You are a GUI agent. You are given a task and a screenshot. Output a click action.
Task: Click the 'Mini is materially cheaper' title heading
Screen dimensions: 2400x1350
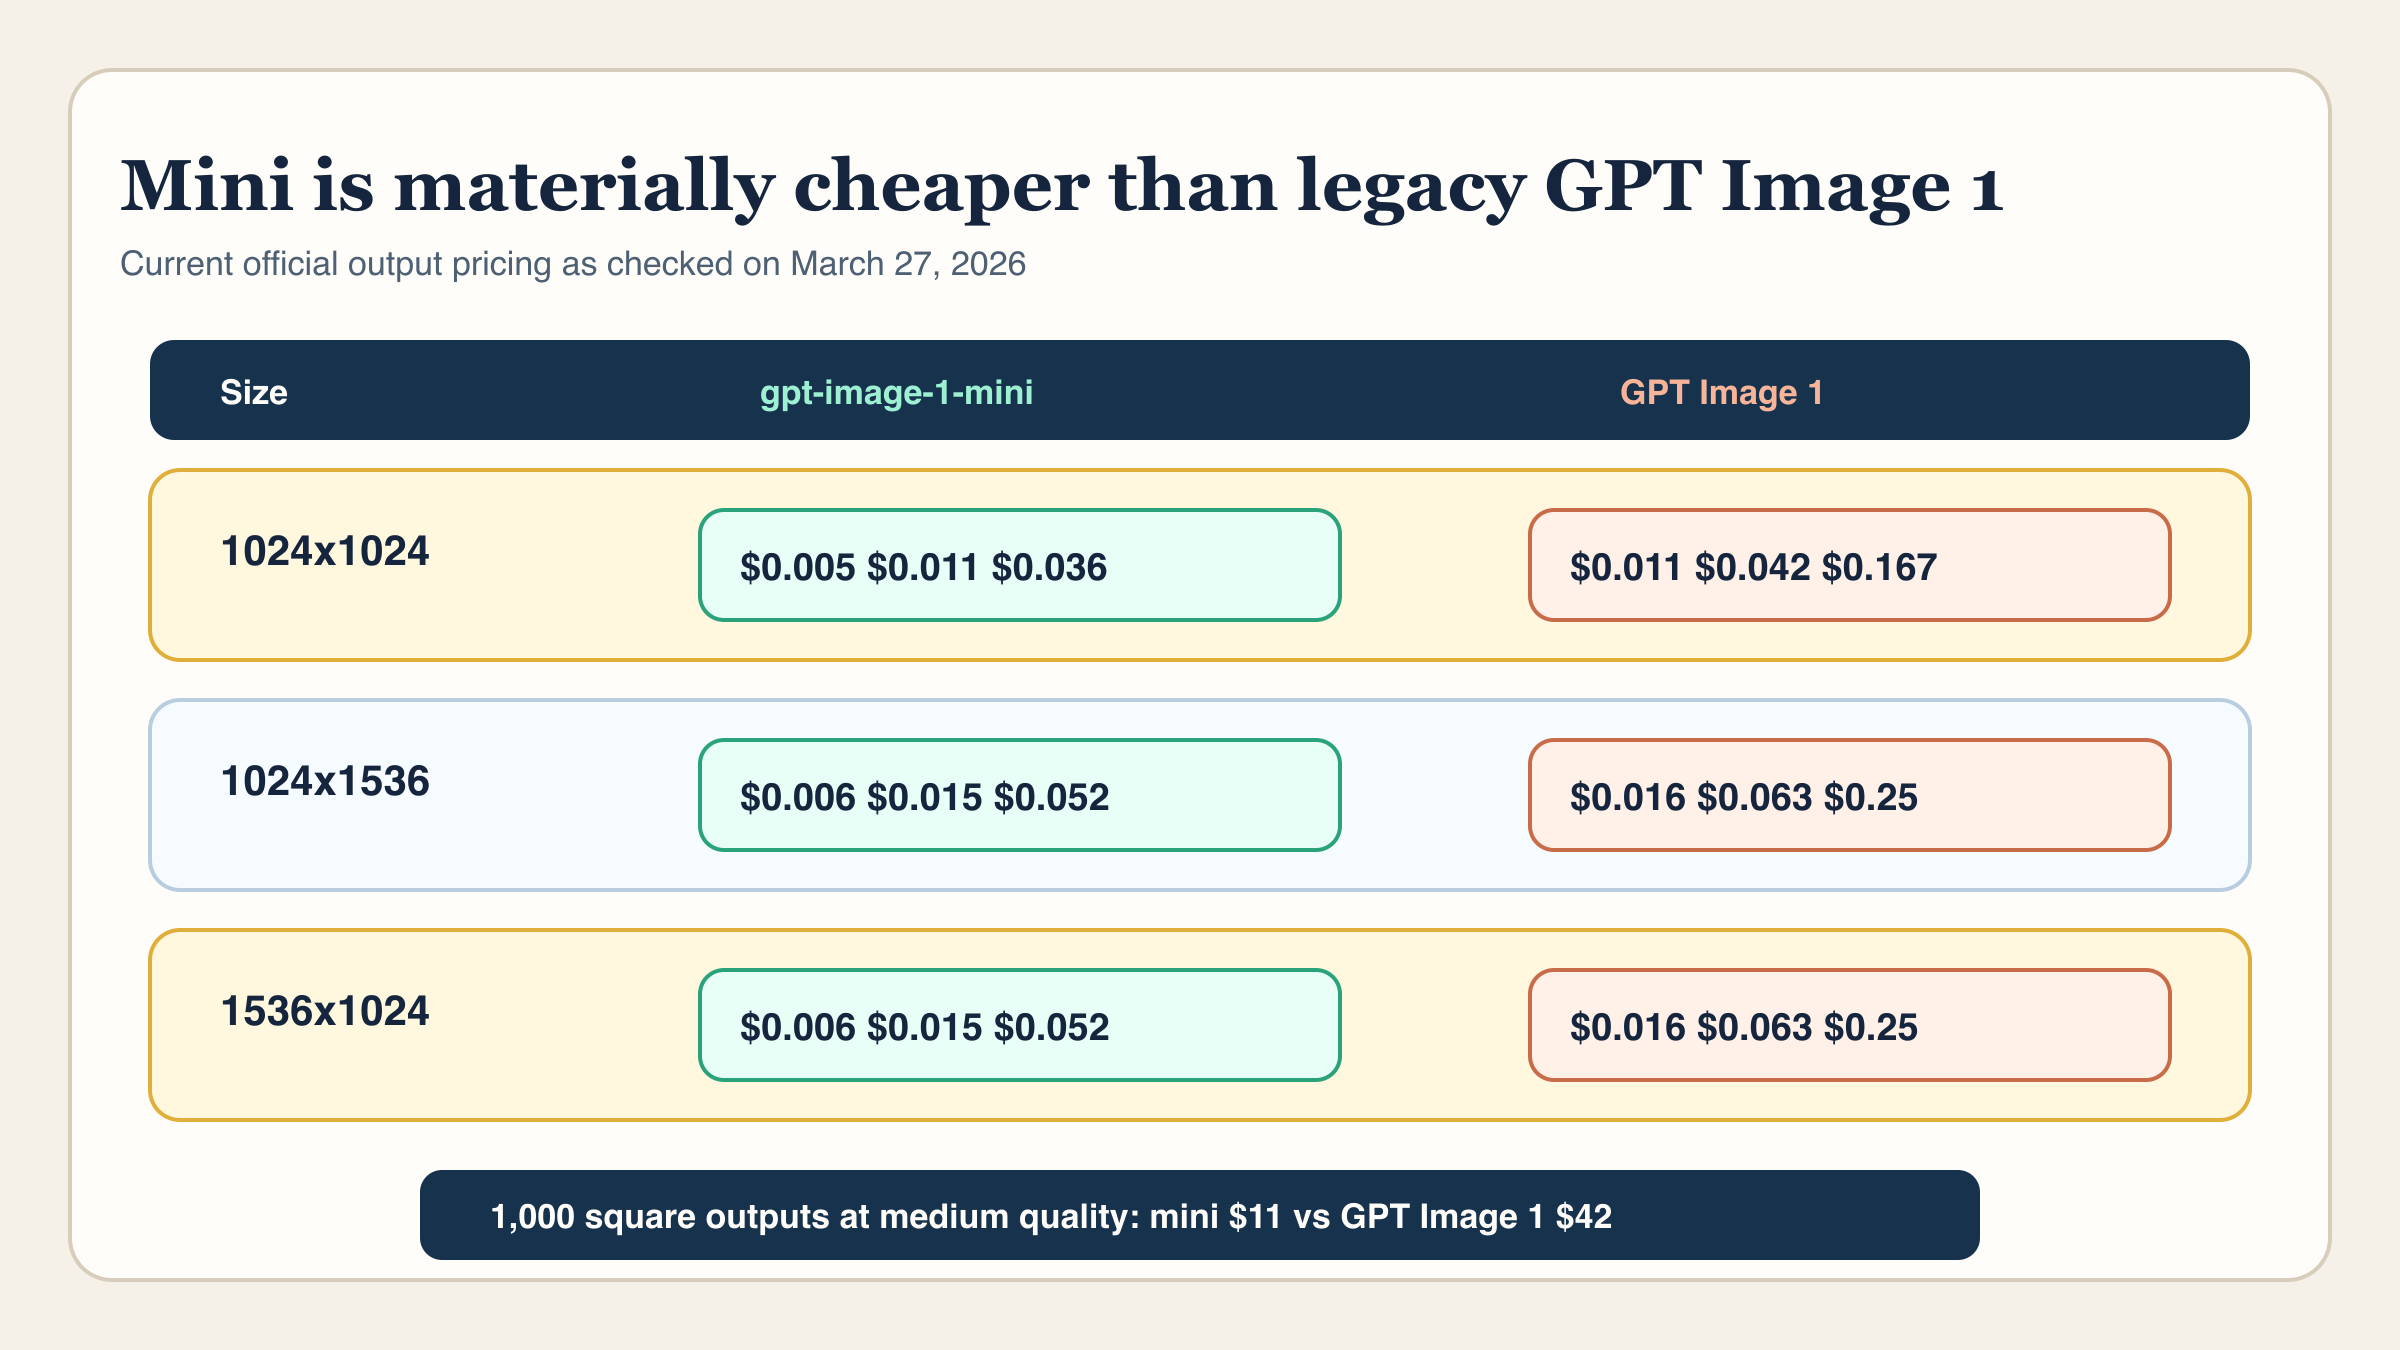click(1060, 187)
